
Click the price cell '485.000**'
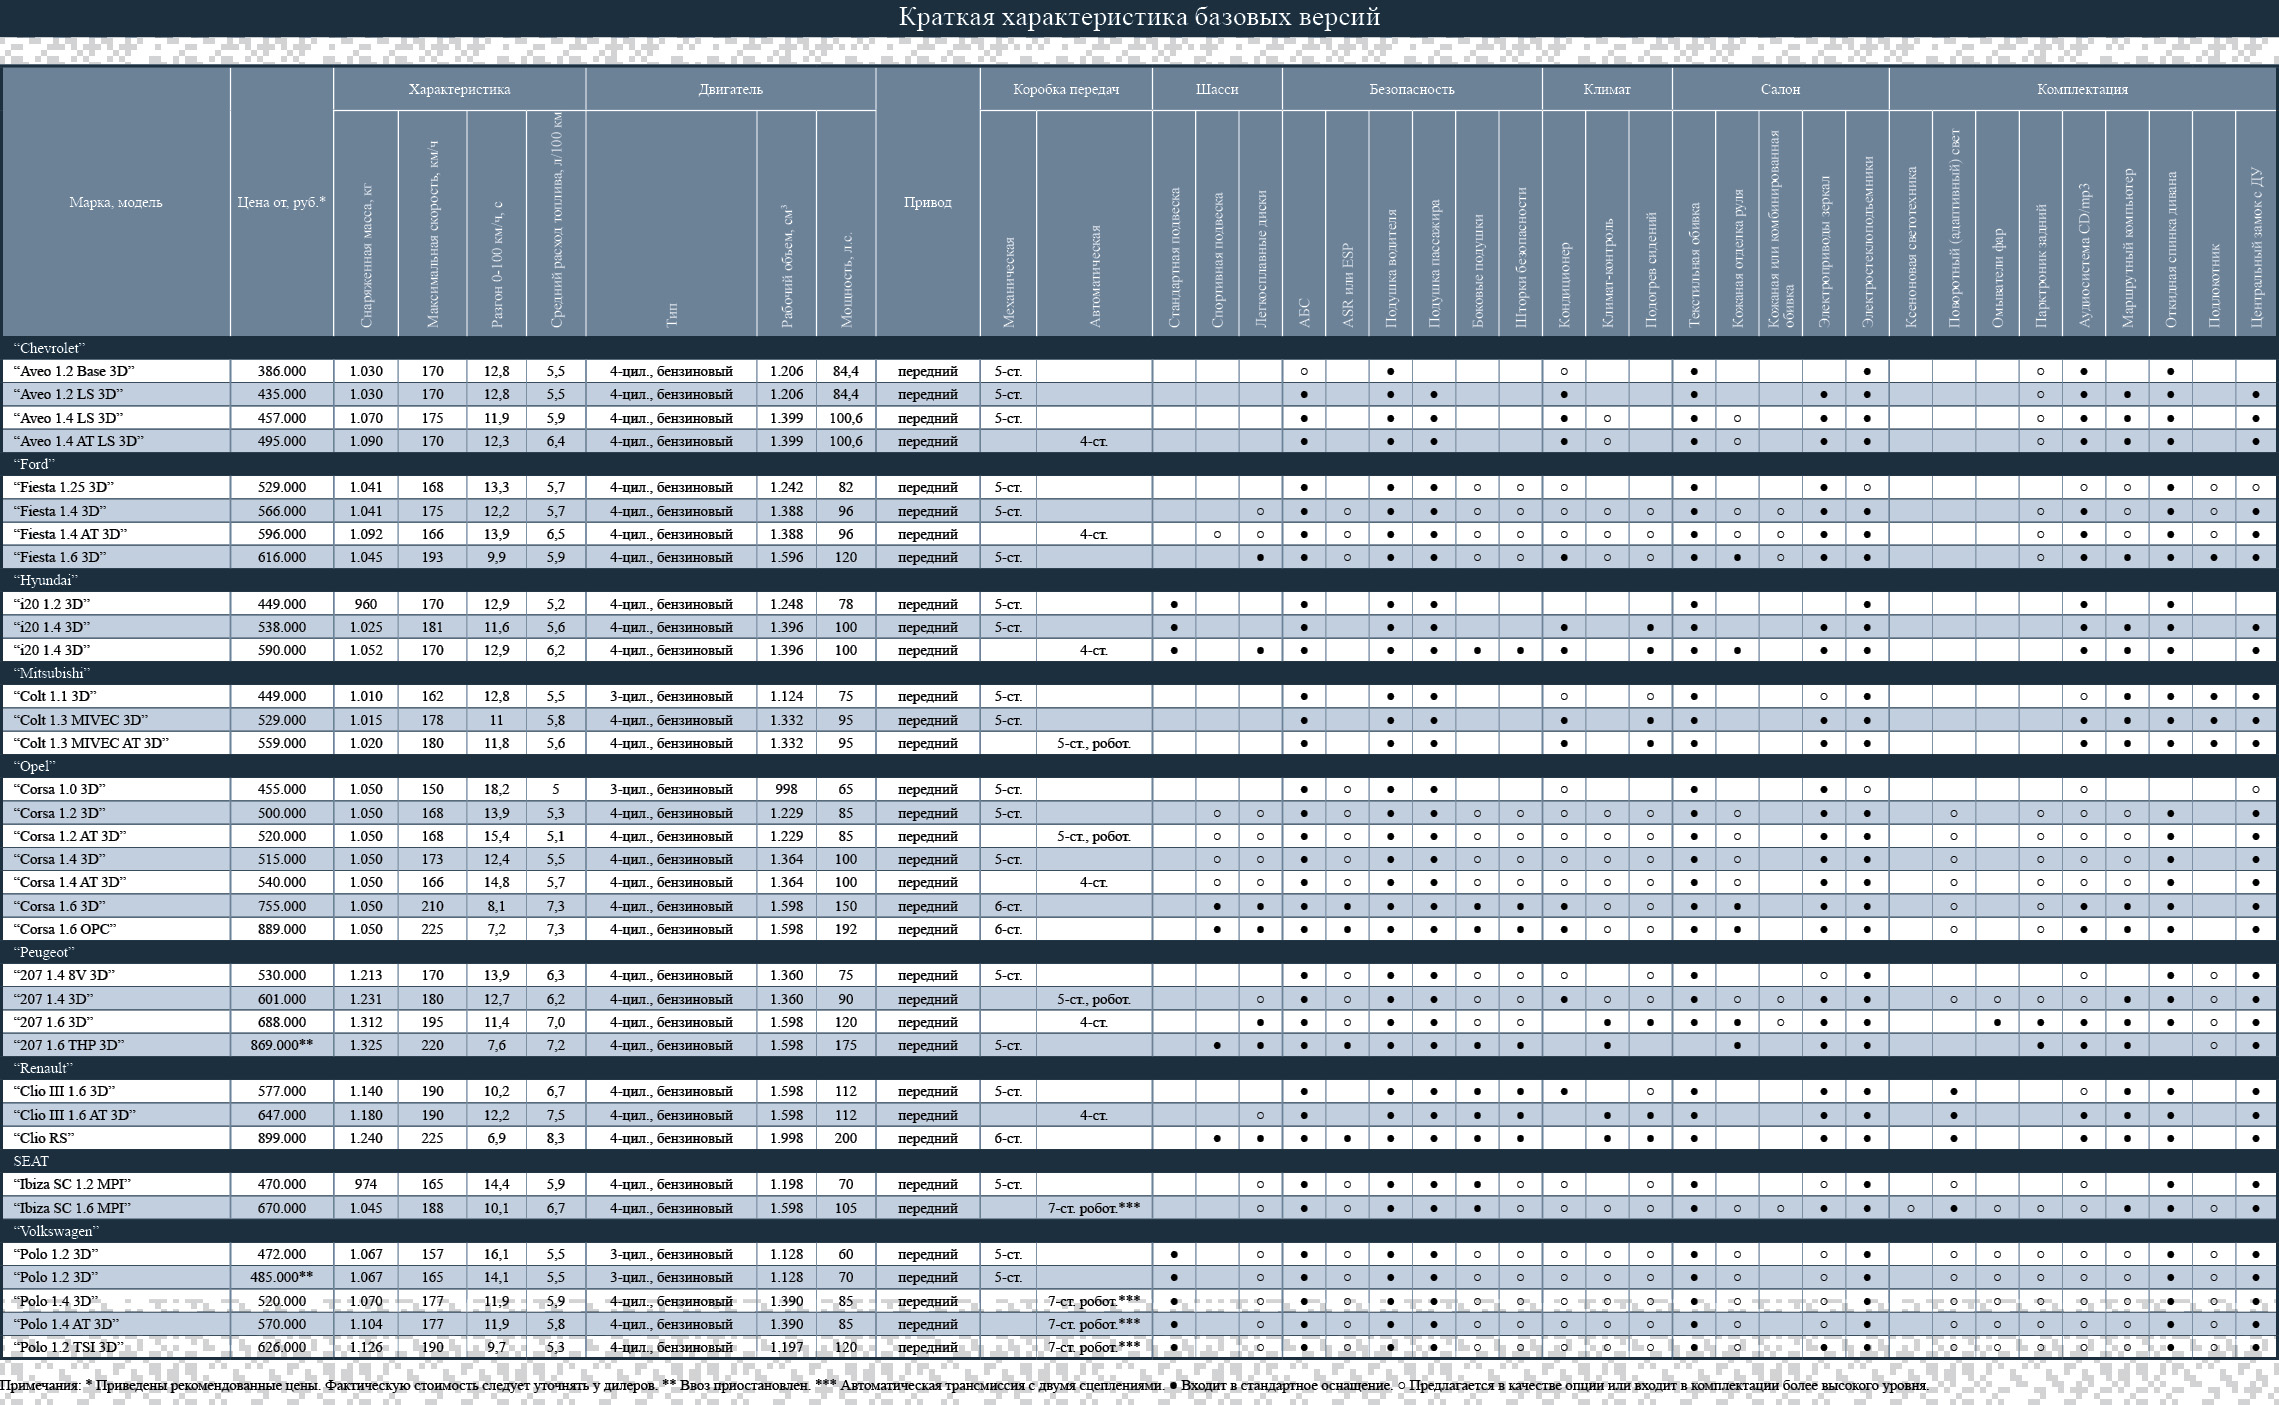click(x=282, y=1277)
